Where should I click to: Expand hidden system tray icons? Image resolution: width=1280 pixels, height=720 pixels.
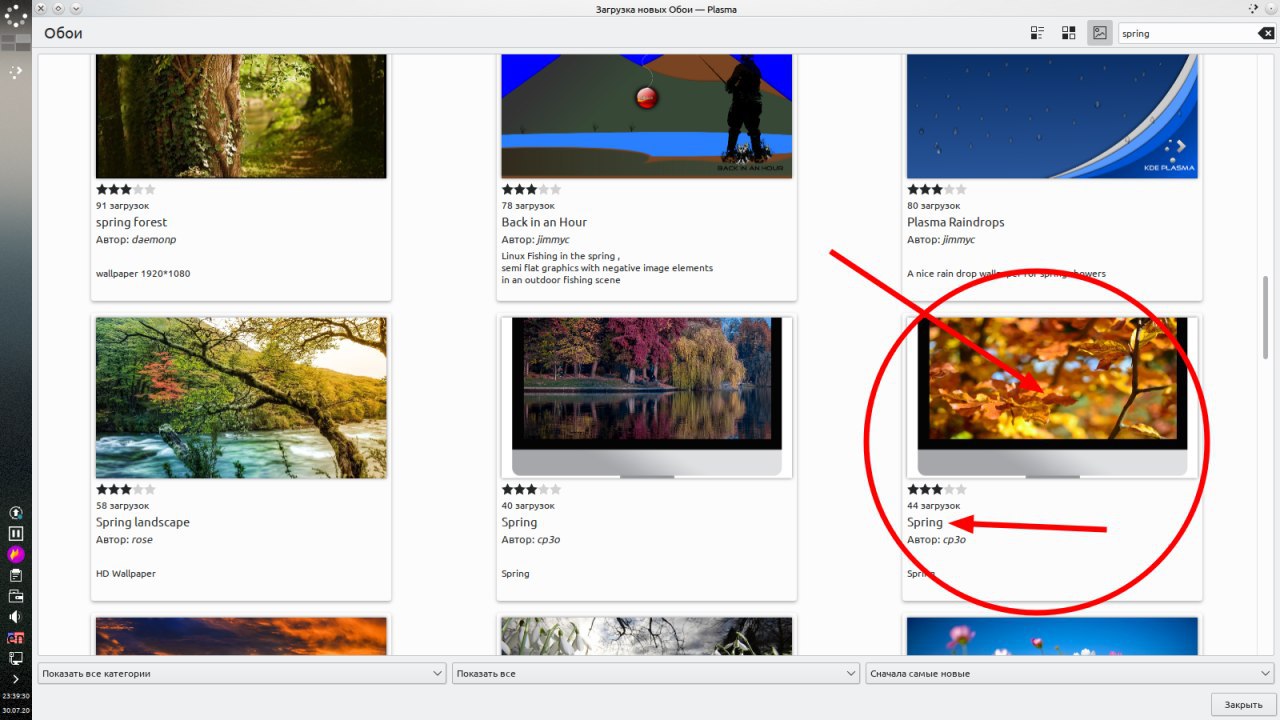16,679
